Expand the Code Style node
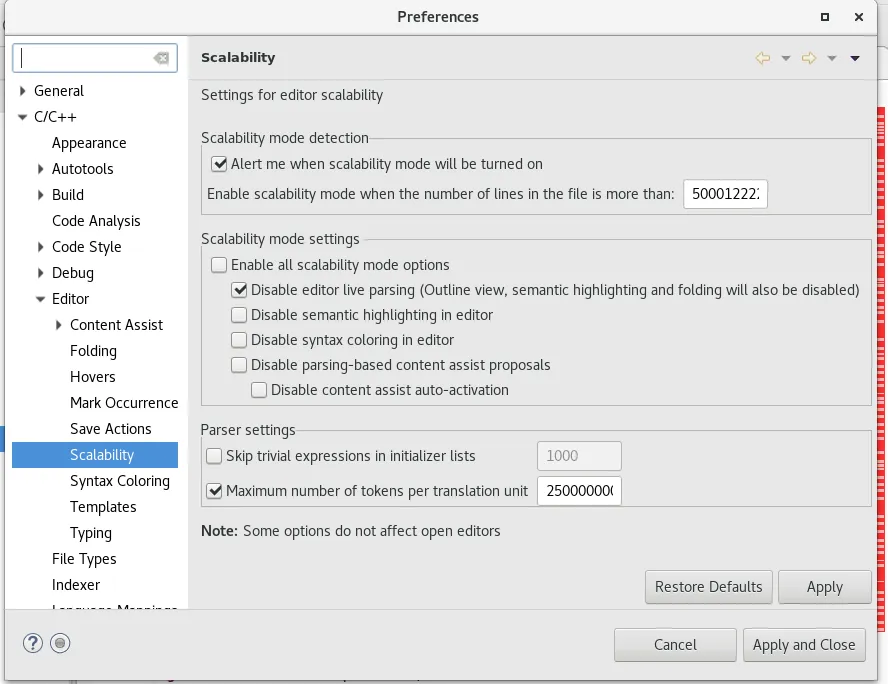888x684 pixels. tap(40, 247)
